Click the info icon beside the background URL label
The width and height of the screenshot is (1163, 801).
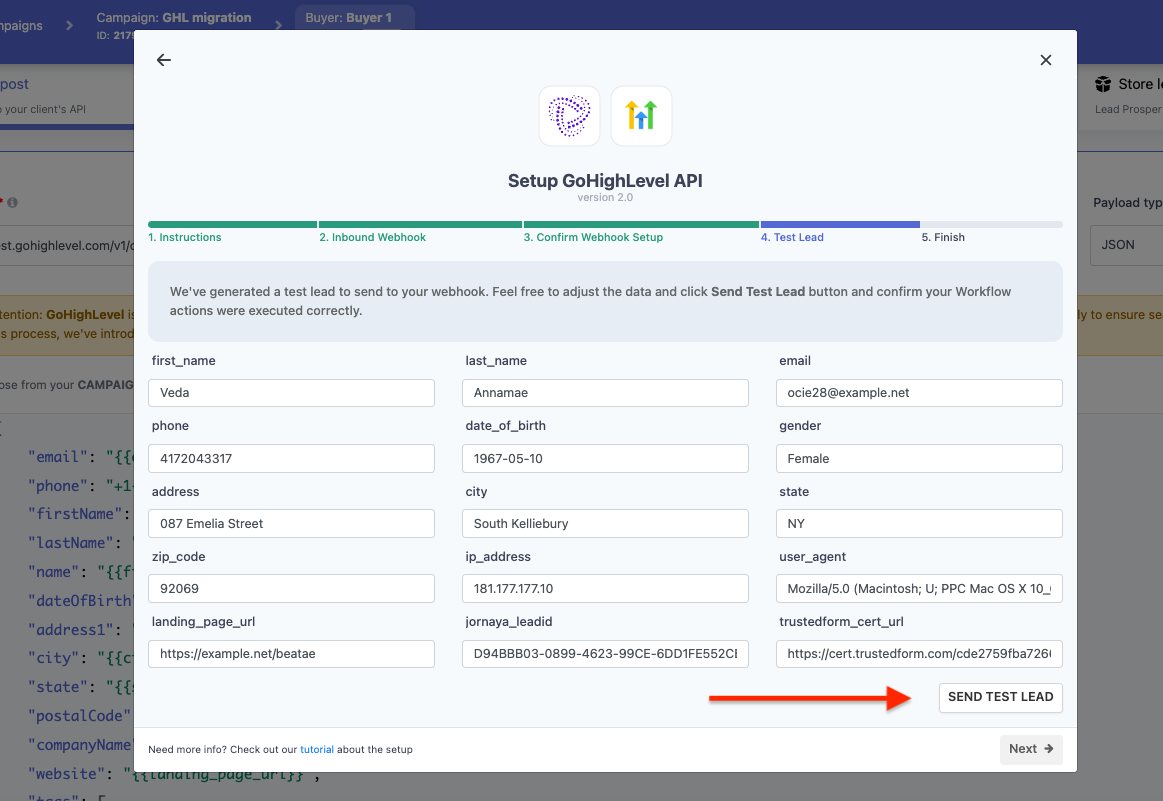13,202
